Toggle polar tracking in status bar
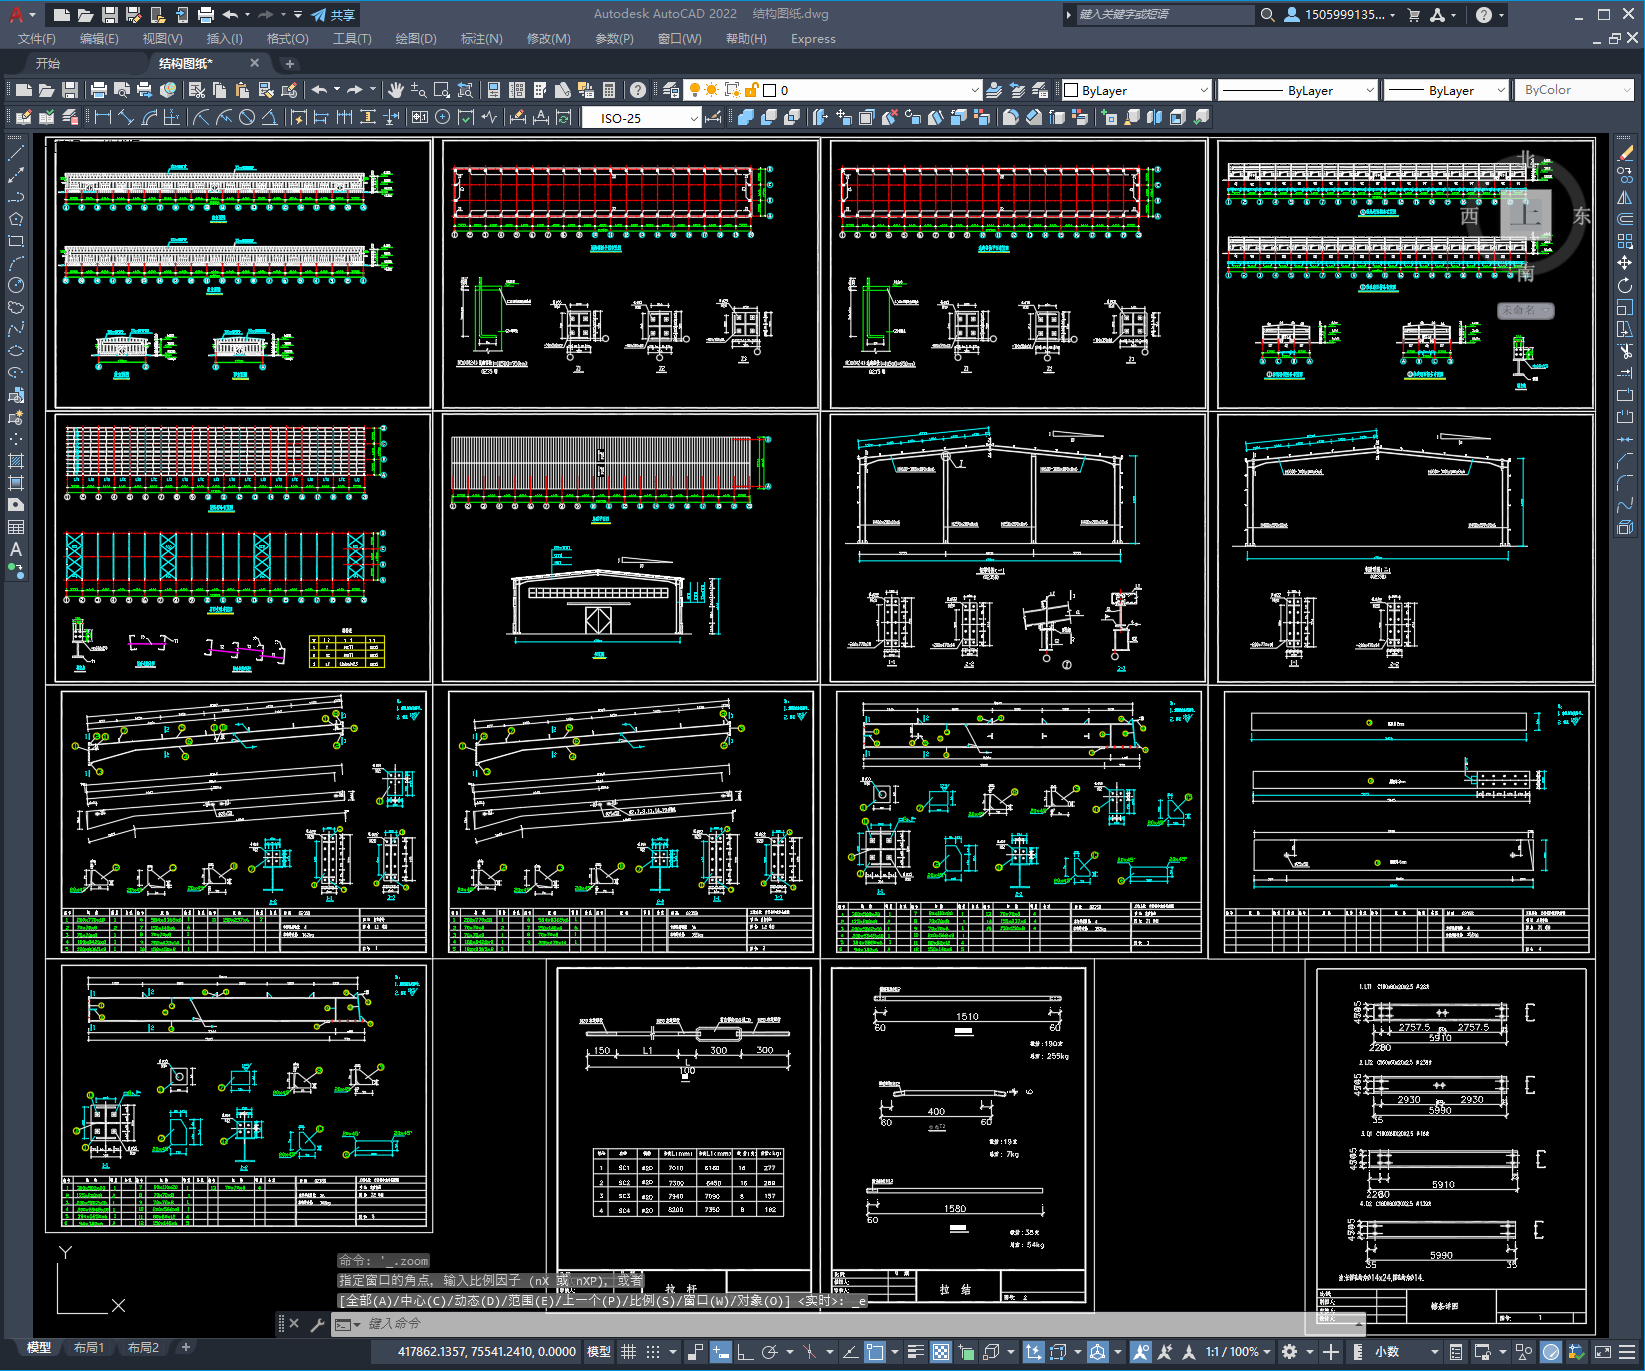 [x=769, y=1351]
